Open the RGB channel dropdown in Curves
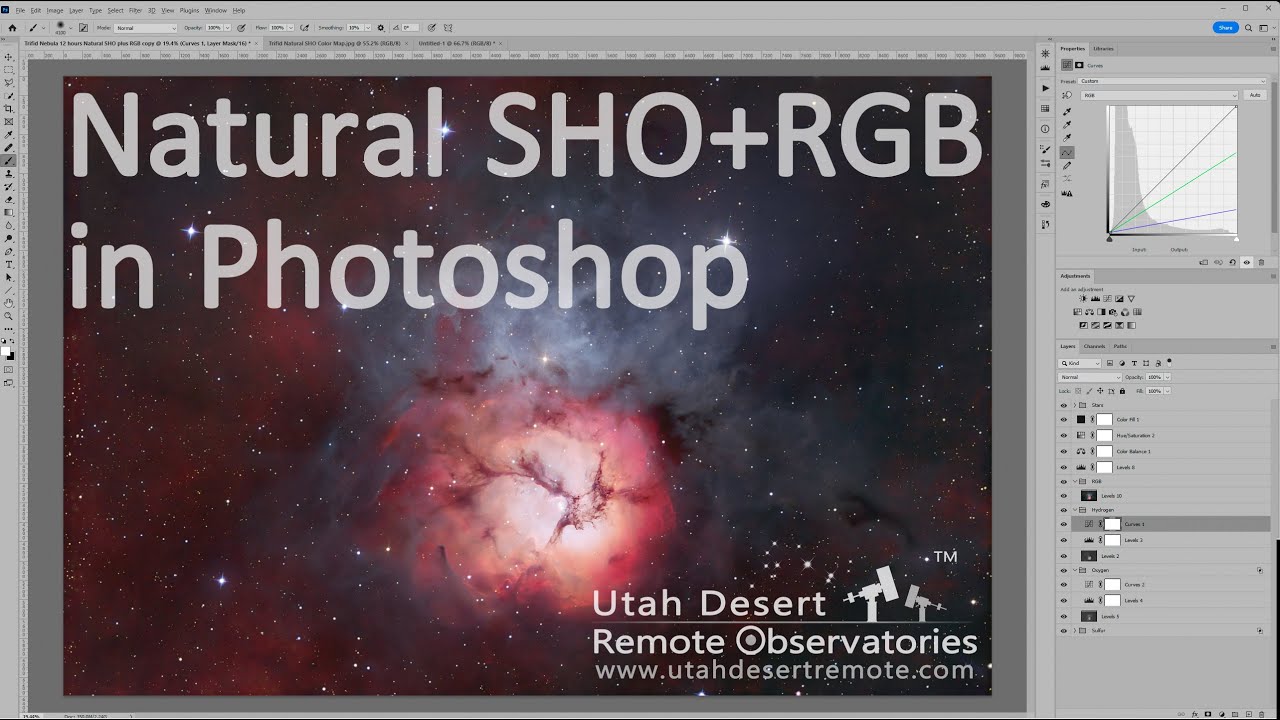This screenshot has height=720, width=1280. [x=1160, y=95]
